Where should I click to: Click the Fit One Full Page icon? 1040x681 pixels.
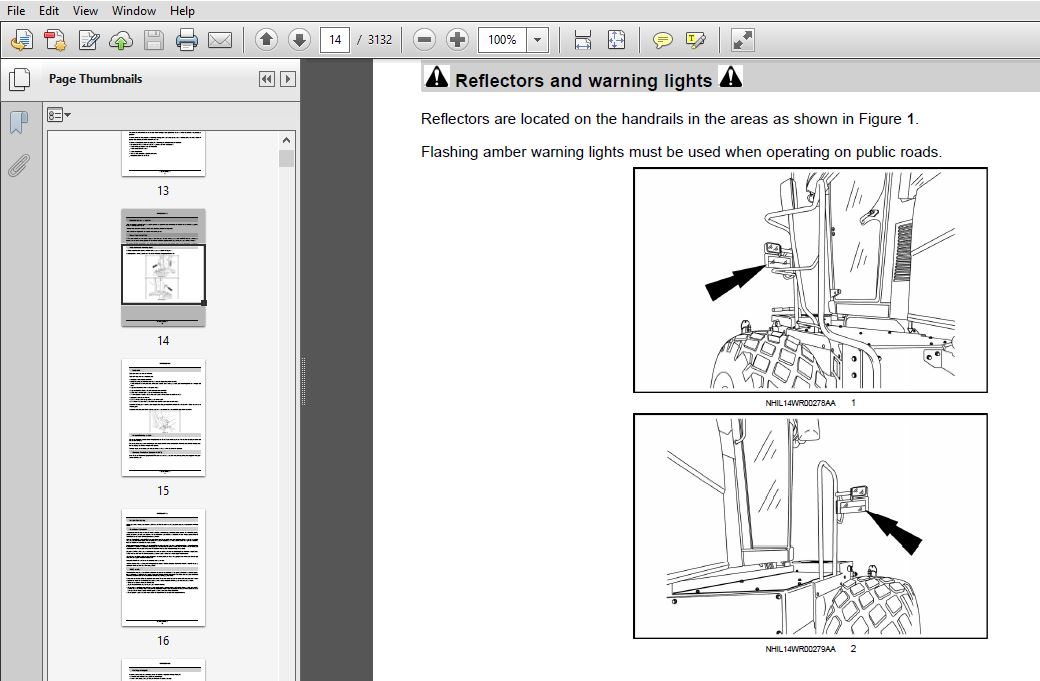[616, 40]
